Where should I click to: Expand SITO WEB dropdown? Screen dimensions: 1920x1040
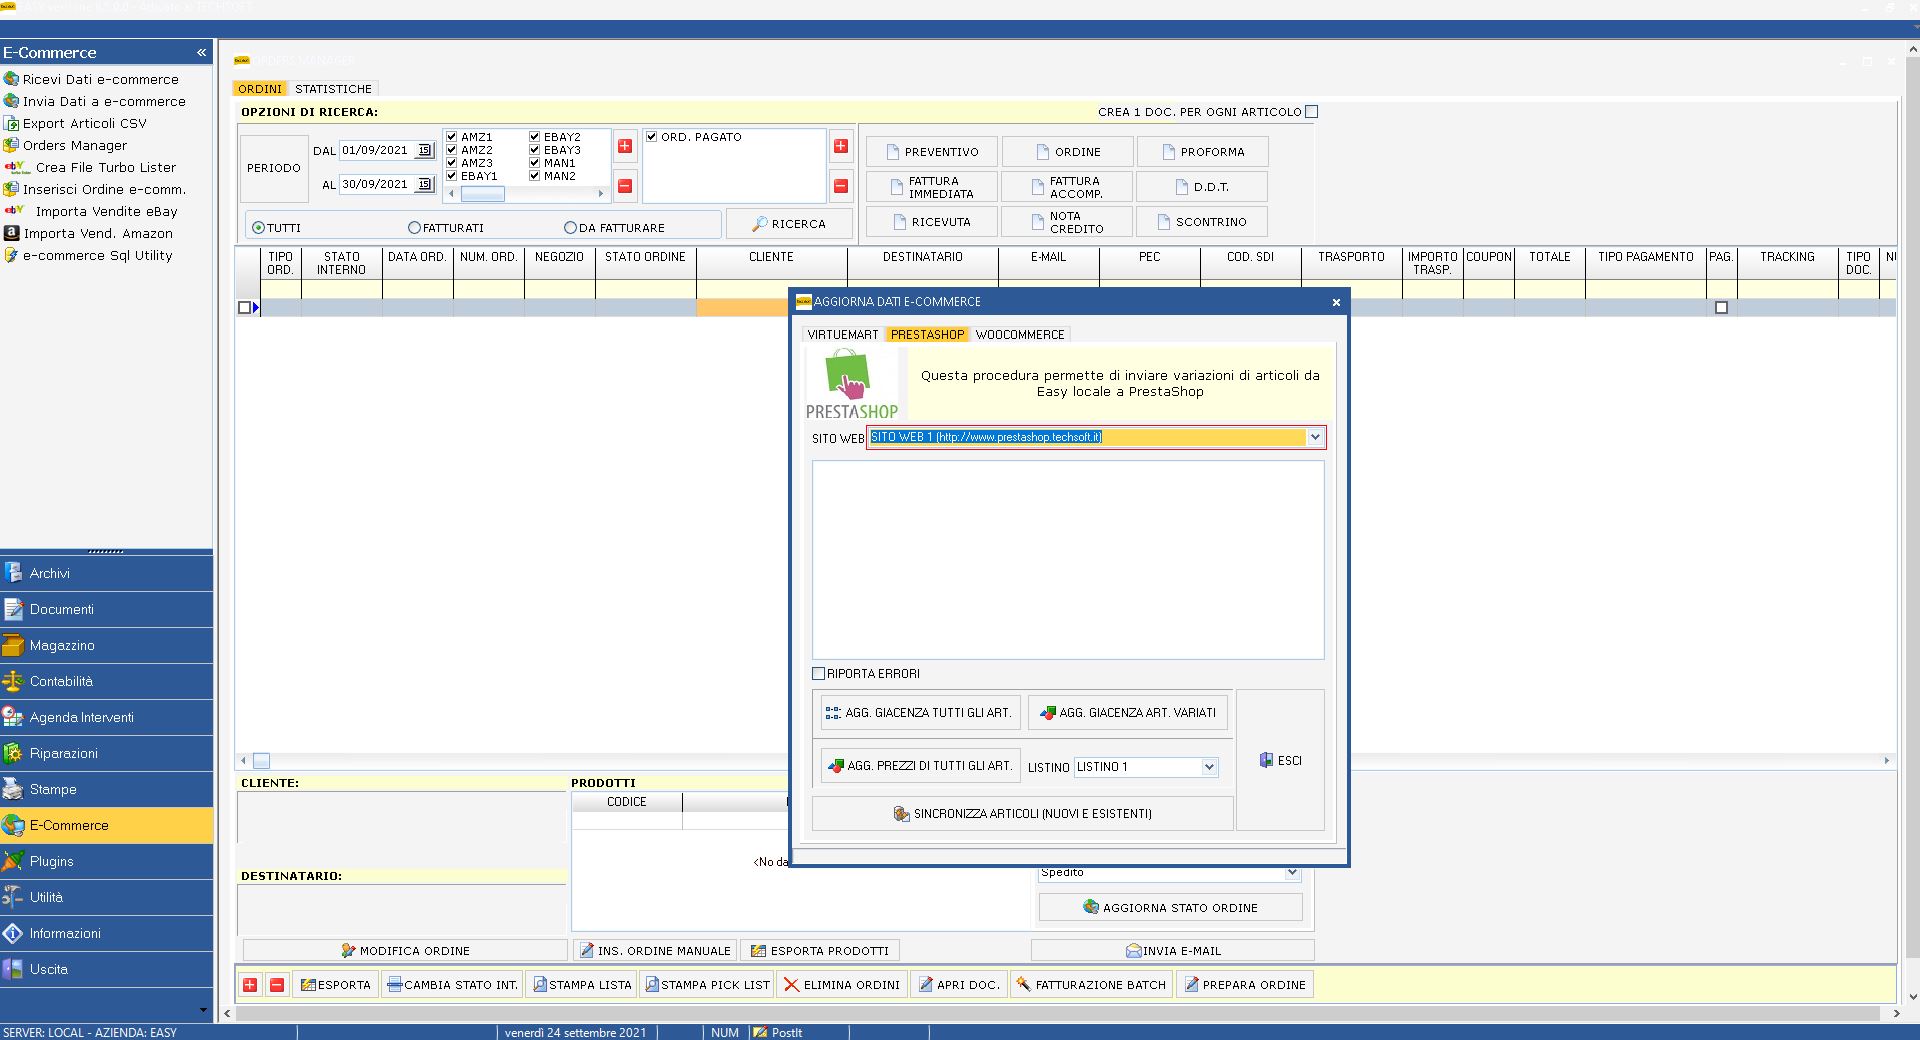click(x=1315, y=437)
